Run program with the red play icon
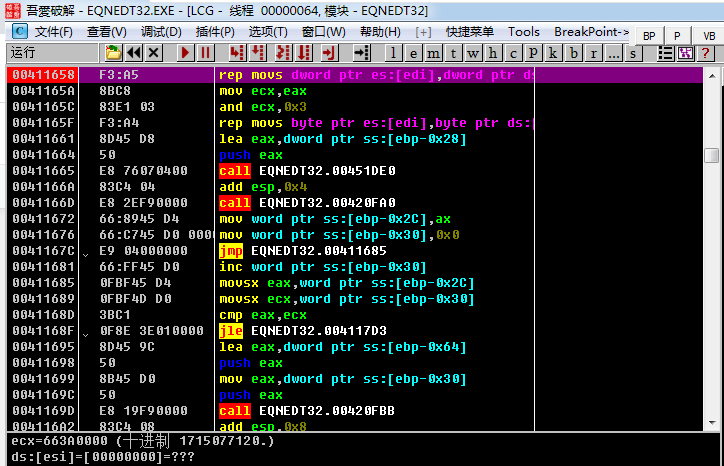The image size is (724, 466). [185, 53]
